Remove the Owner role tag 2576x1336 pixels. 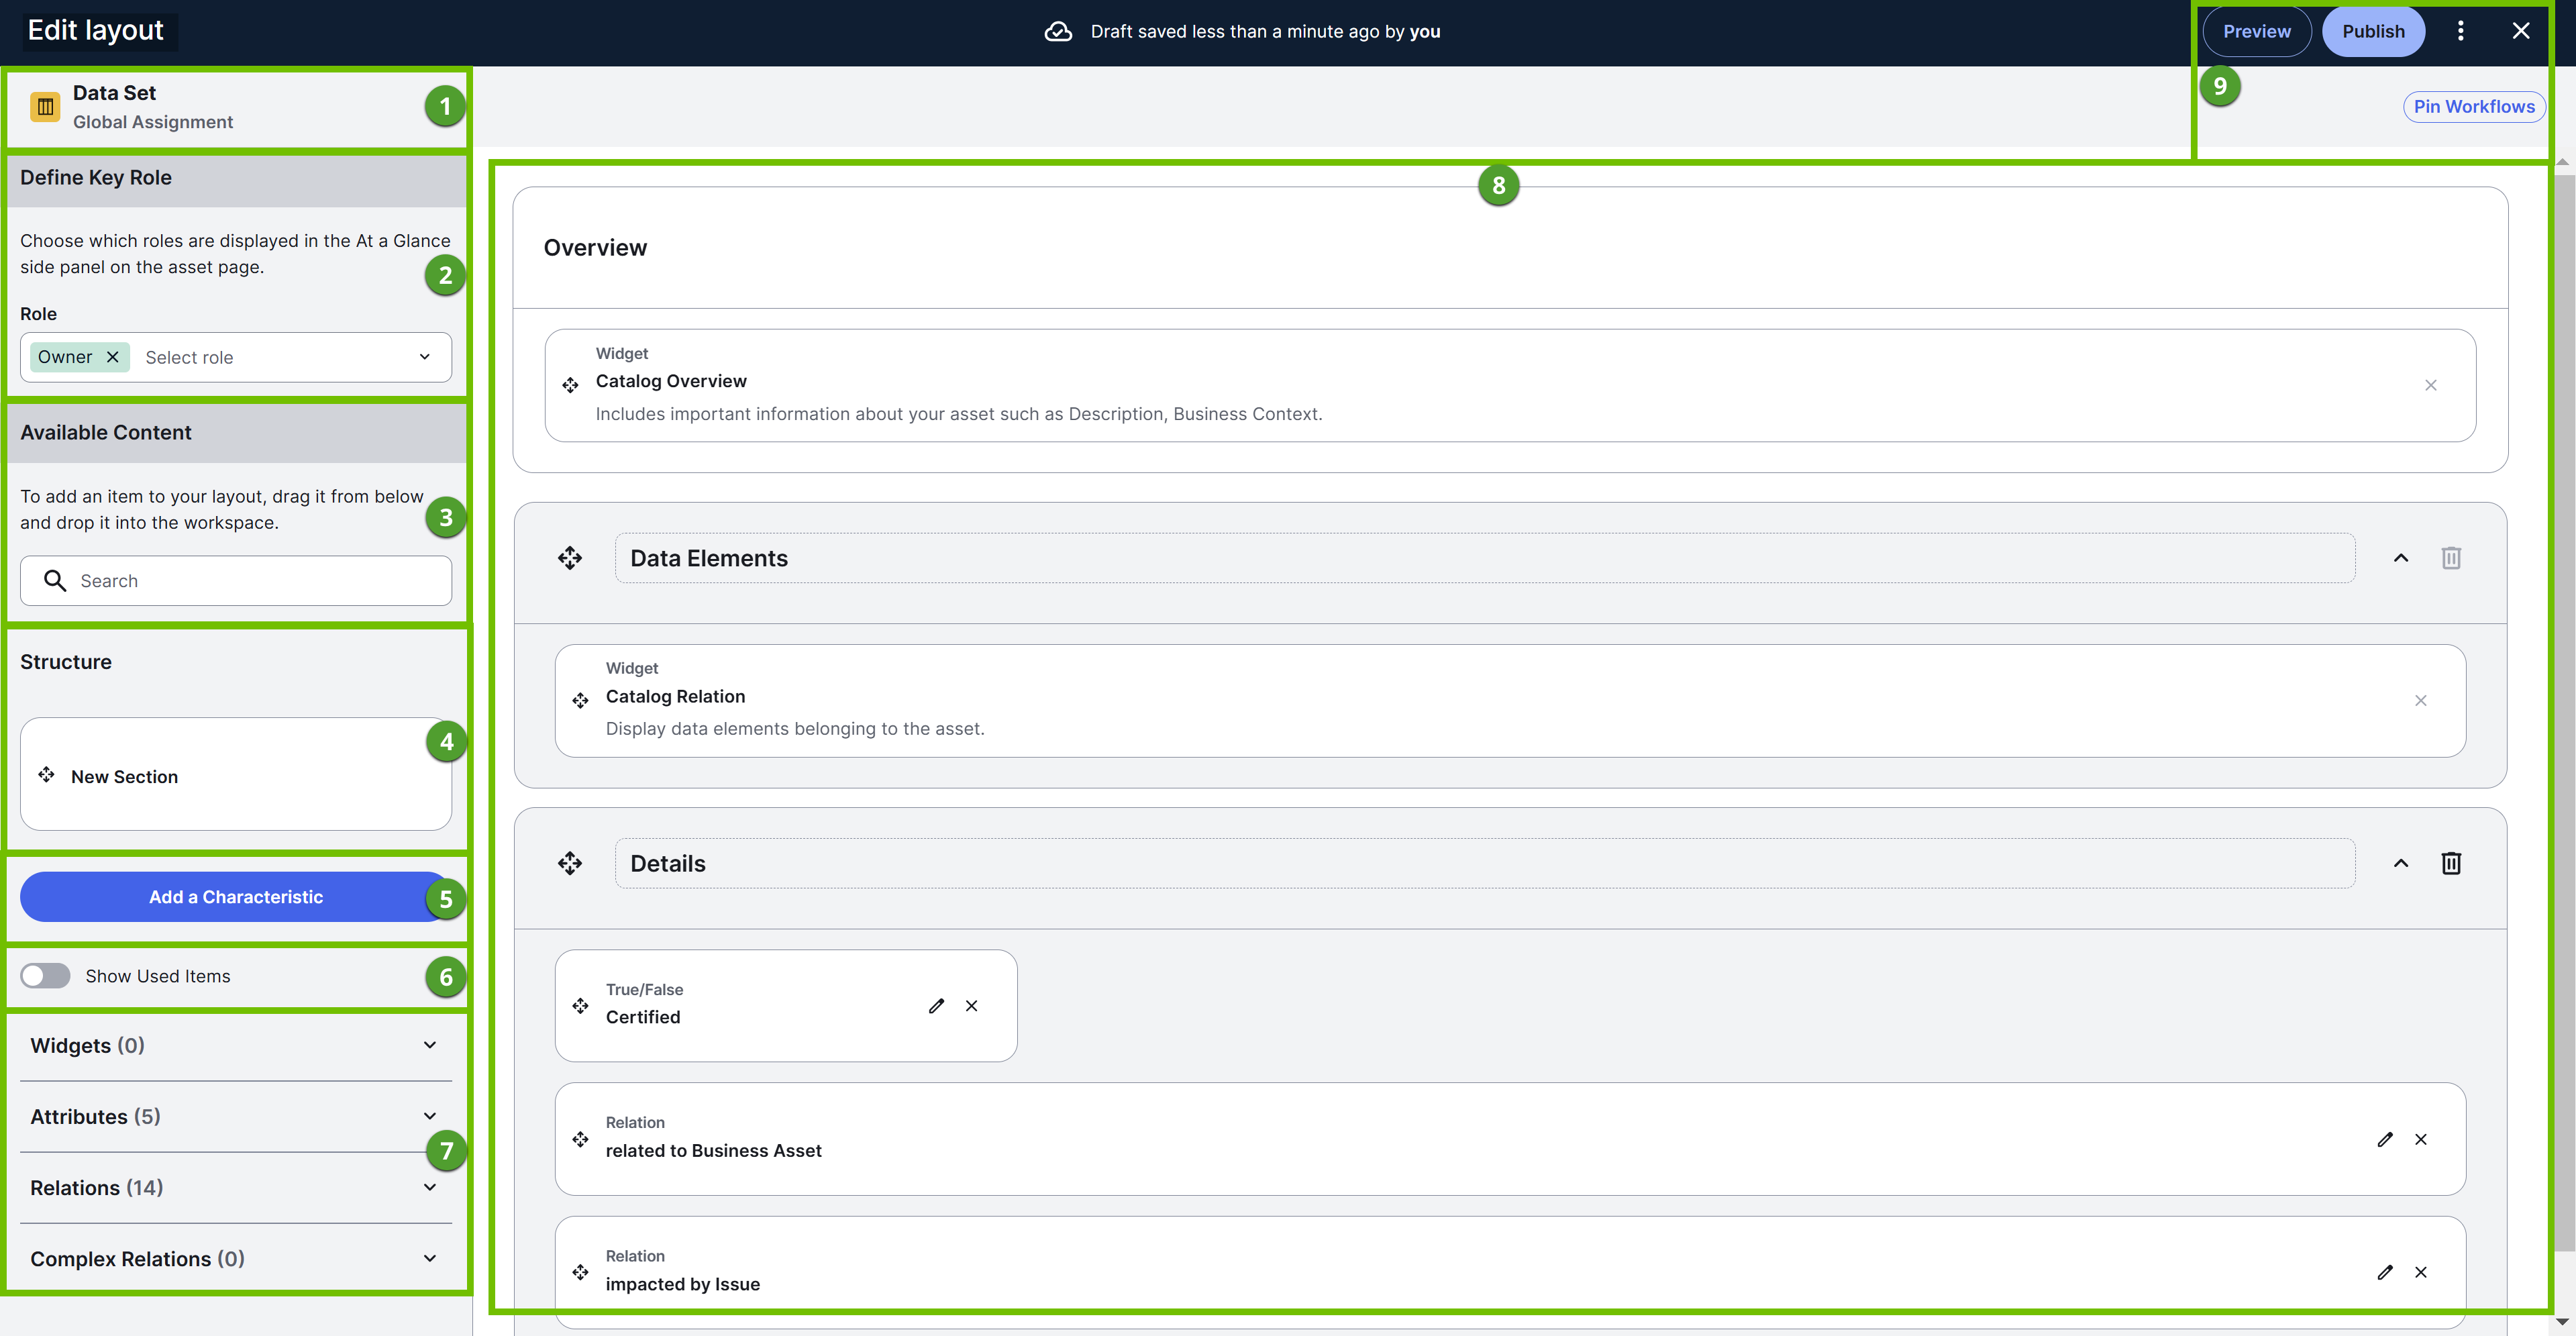113,356
